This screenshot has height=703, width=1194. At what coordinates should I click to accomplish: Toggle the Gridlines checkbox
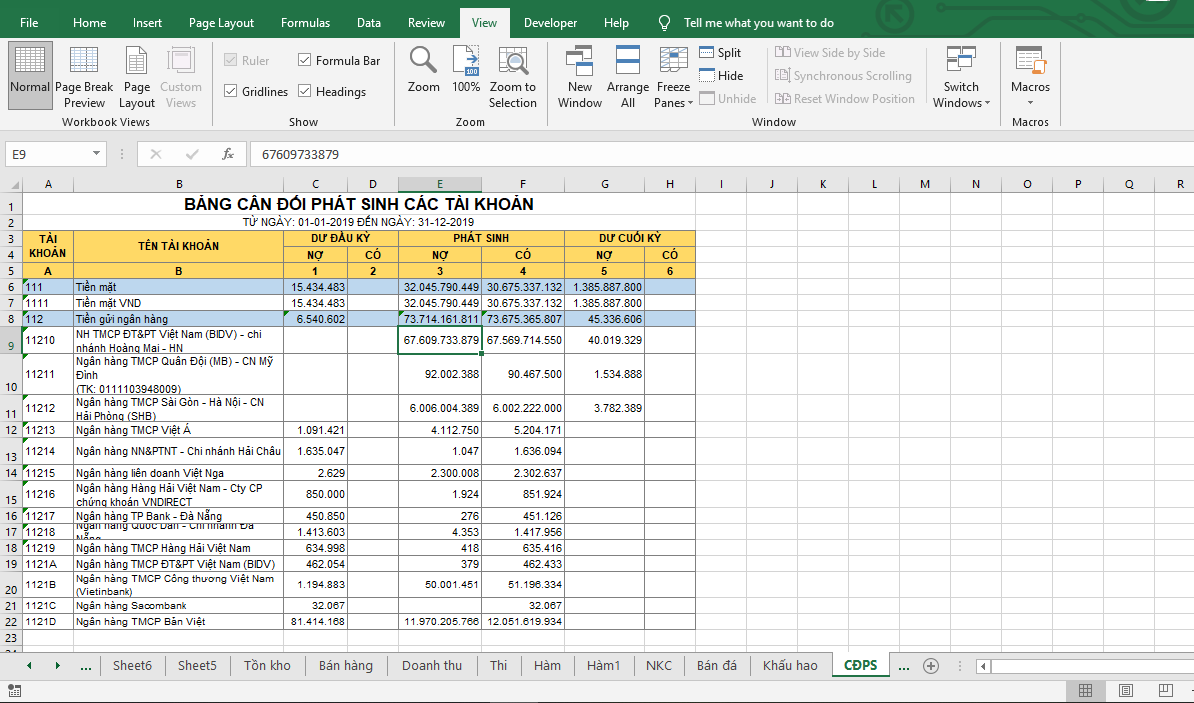(x=231, y=92)
